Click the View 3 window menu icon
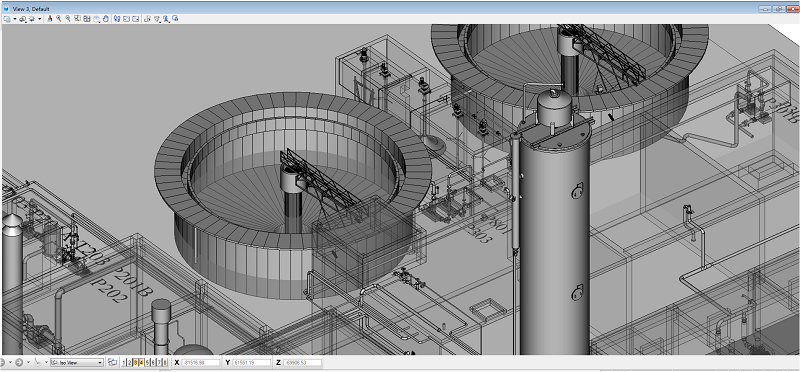Viewport: 800px width, 372px height. point(6,9)
